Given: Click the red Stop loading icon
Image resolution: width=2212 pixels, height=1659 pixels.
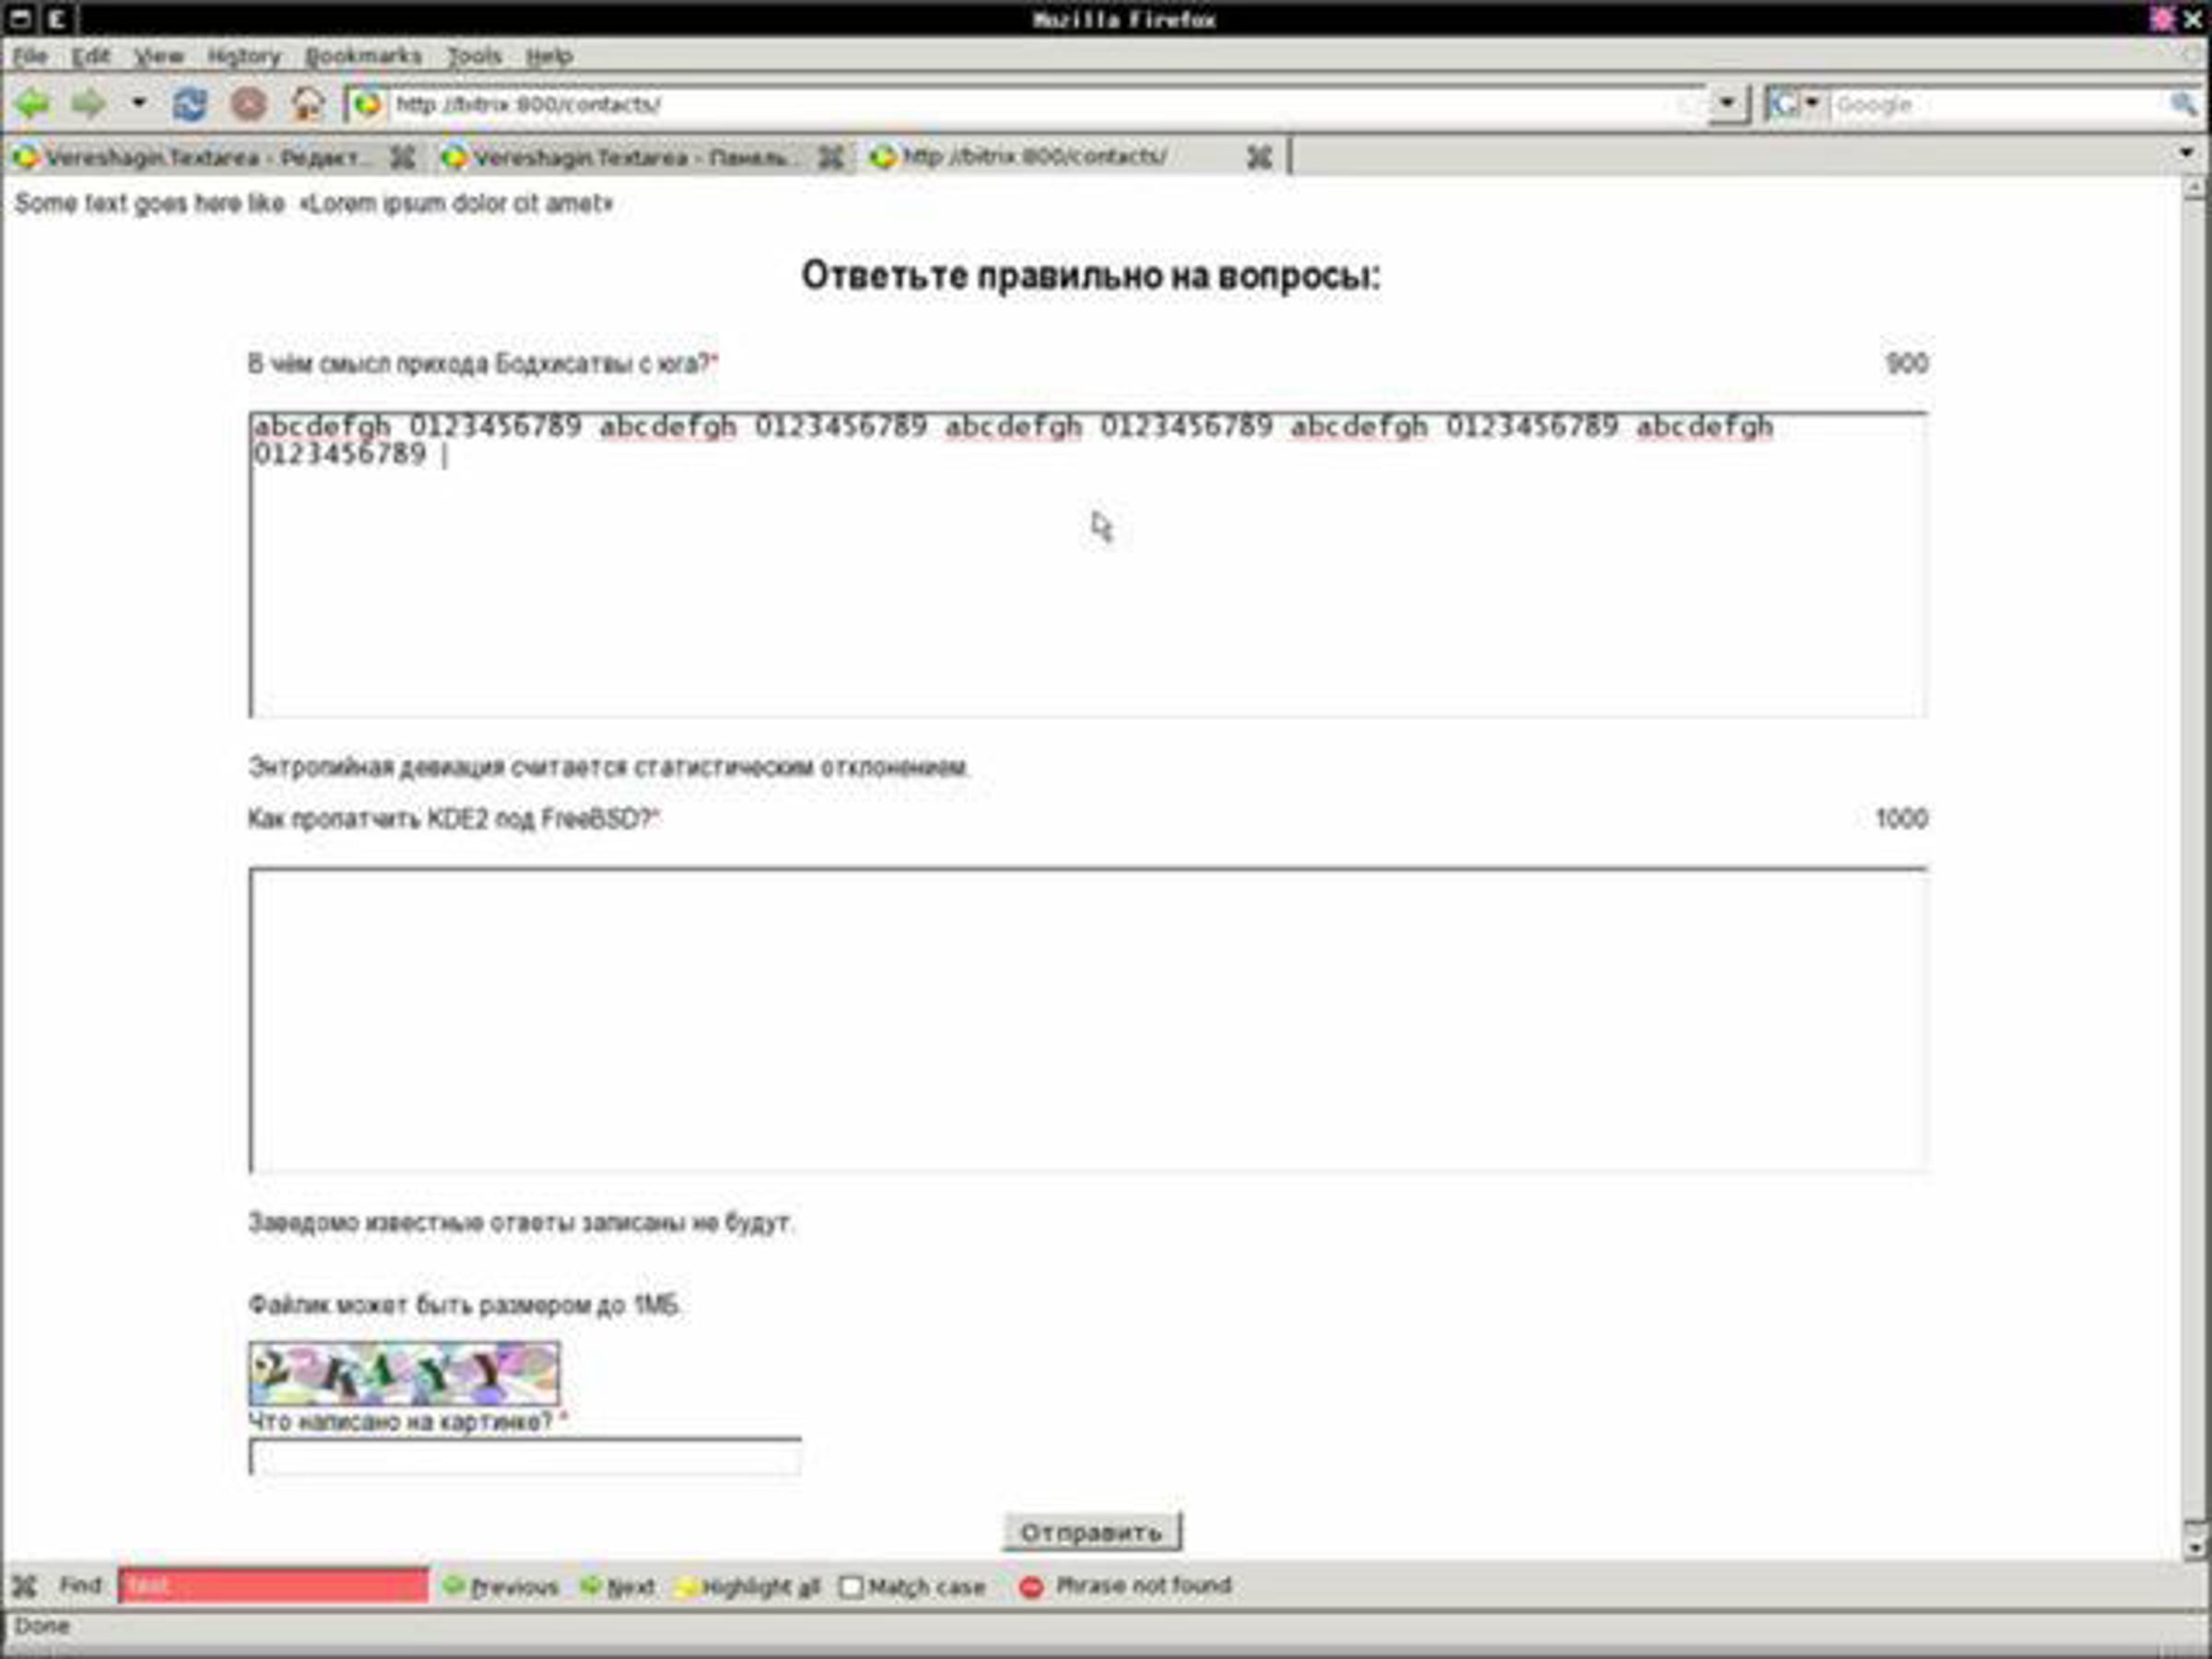Looking at the screenshot, I should (x=249, y=104).
